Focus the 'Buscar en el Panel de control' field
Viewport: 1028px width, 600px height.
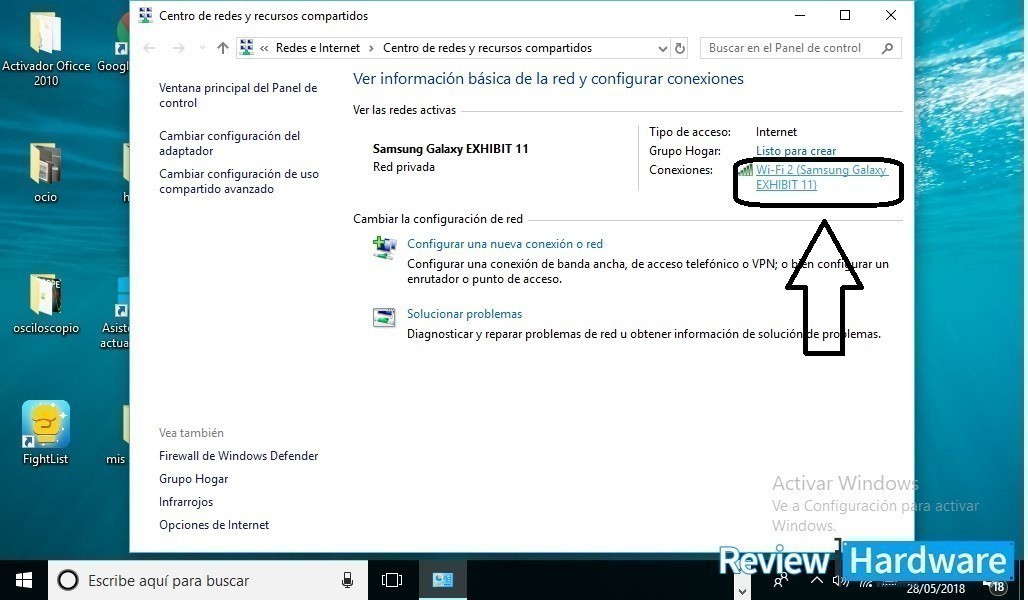coord(801,48)
